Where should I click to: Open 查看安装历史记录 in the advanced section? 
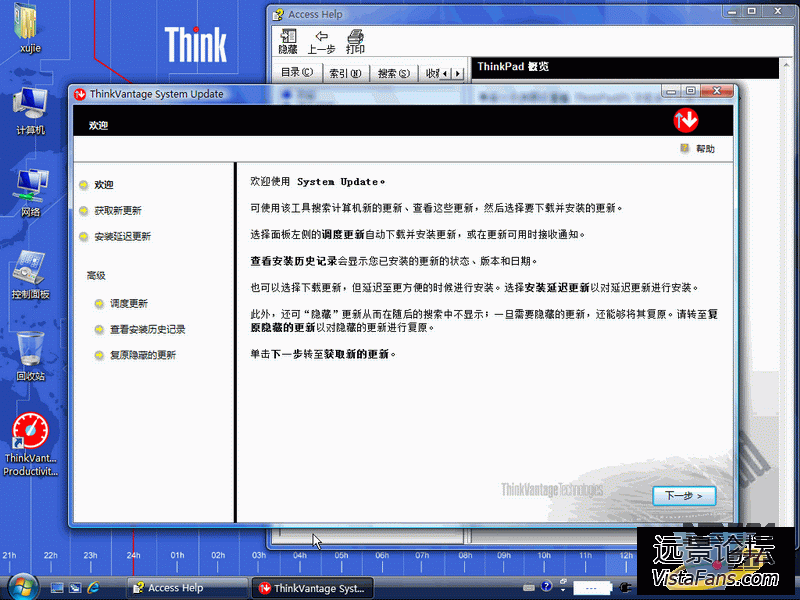pyautogui.click(x=147, y=329)
